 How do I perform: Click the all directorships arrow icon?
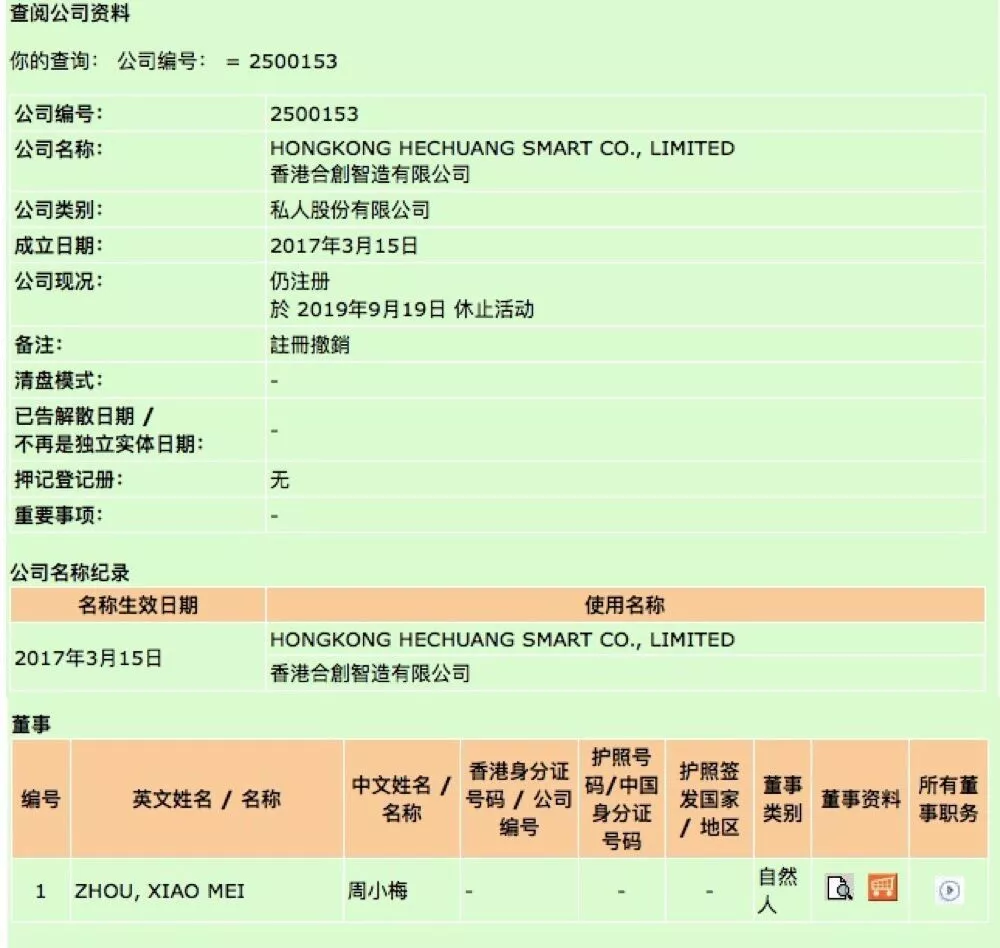pyautogui.click(x=949, y=890)
